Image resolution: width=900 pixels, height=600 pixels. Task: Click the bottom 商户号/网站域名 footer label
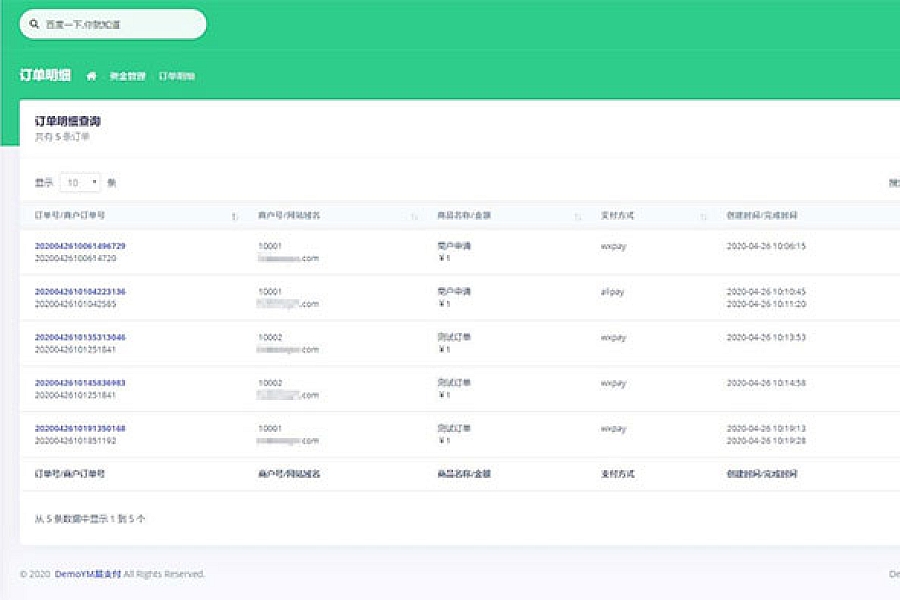coord(289,474)
